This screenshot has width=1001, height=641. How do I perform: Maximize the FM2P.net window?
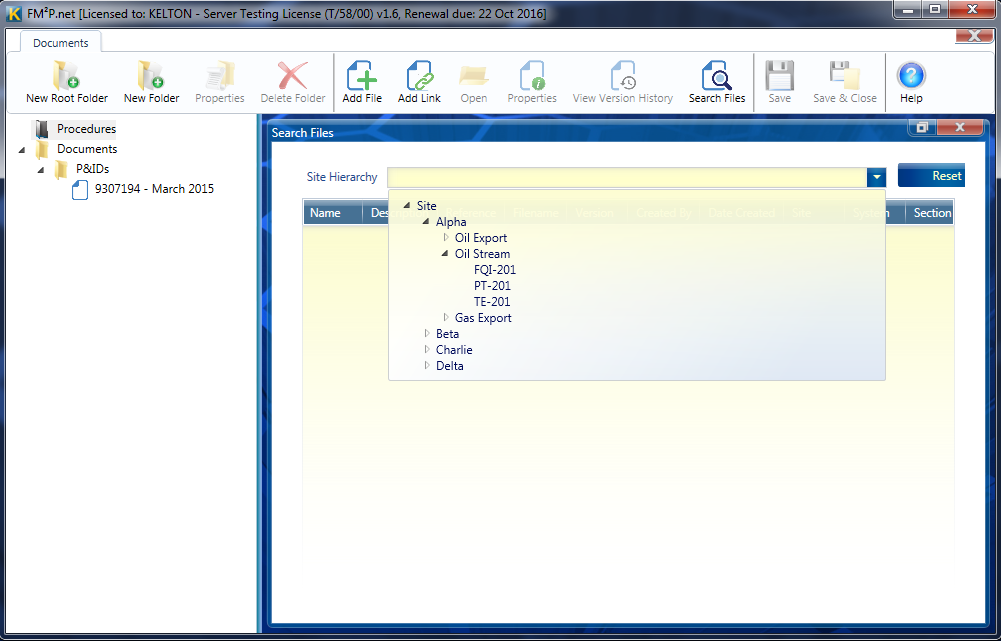(935, 10)
